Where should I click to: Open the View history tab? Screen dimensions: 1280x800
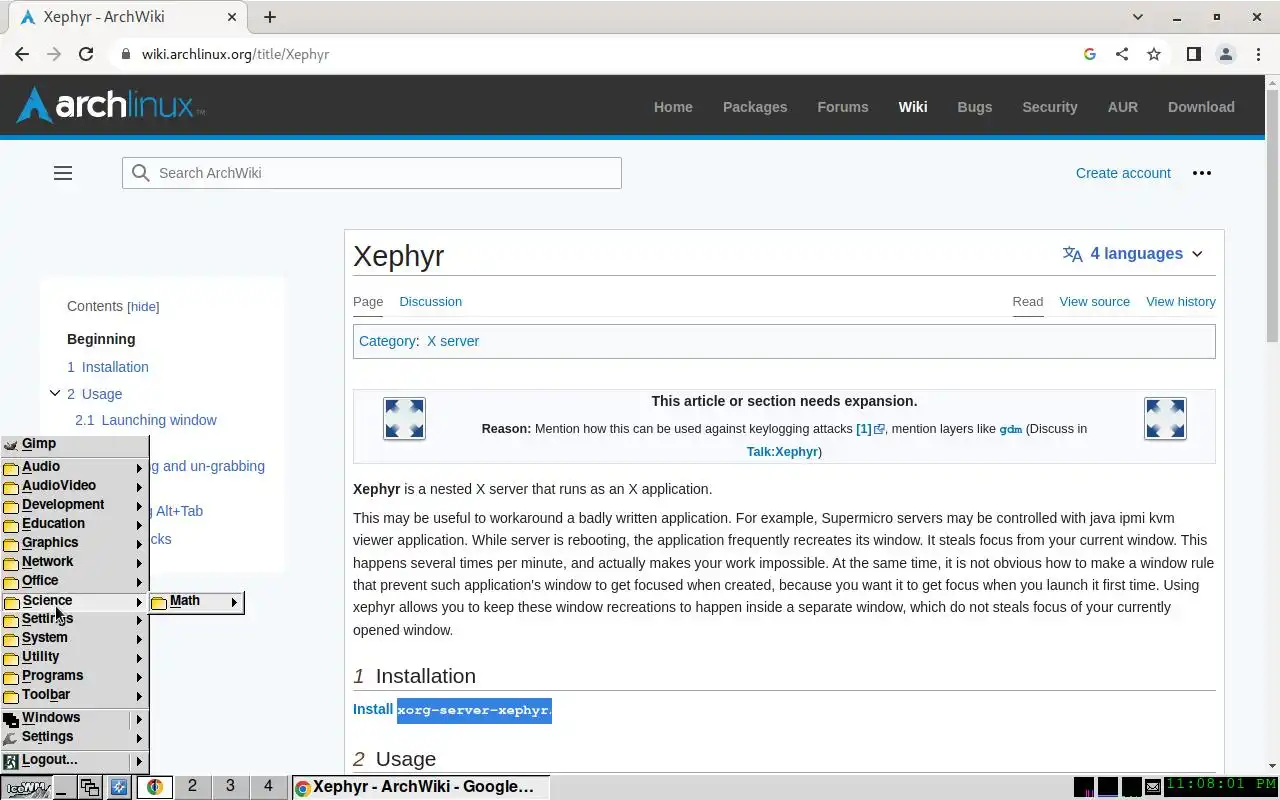[x=1181, y=301]
